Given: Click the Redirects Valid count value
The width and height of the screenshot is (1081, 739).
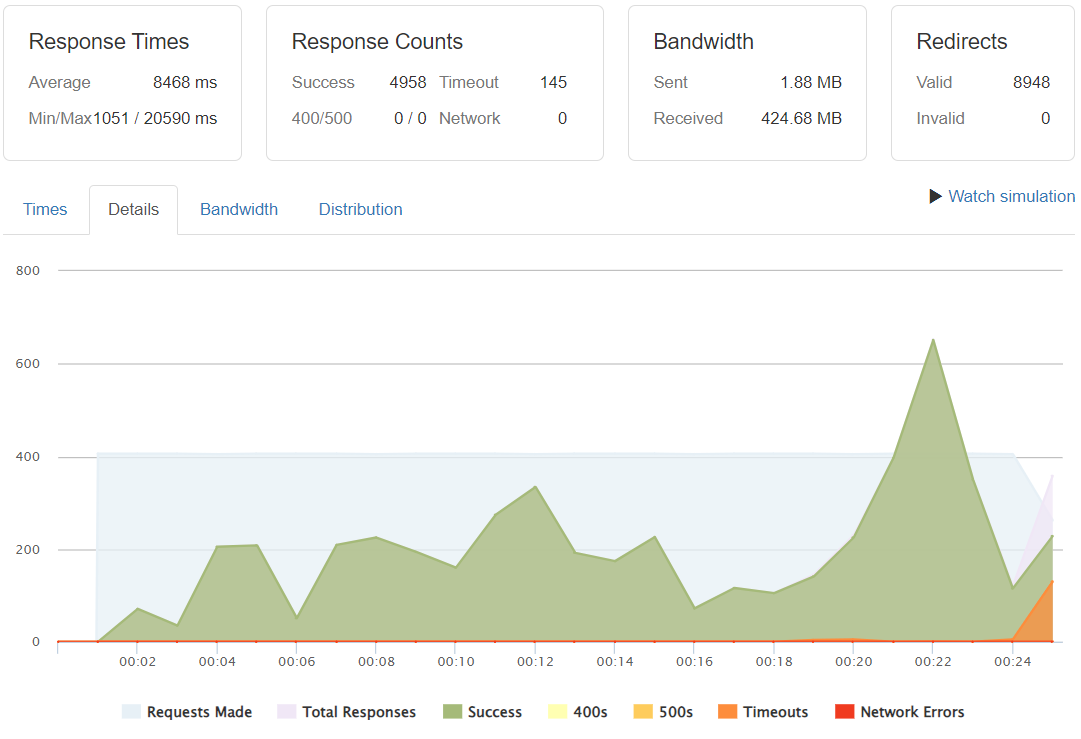Looking at the screenshot, I should point(1031,82).
